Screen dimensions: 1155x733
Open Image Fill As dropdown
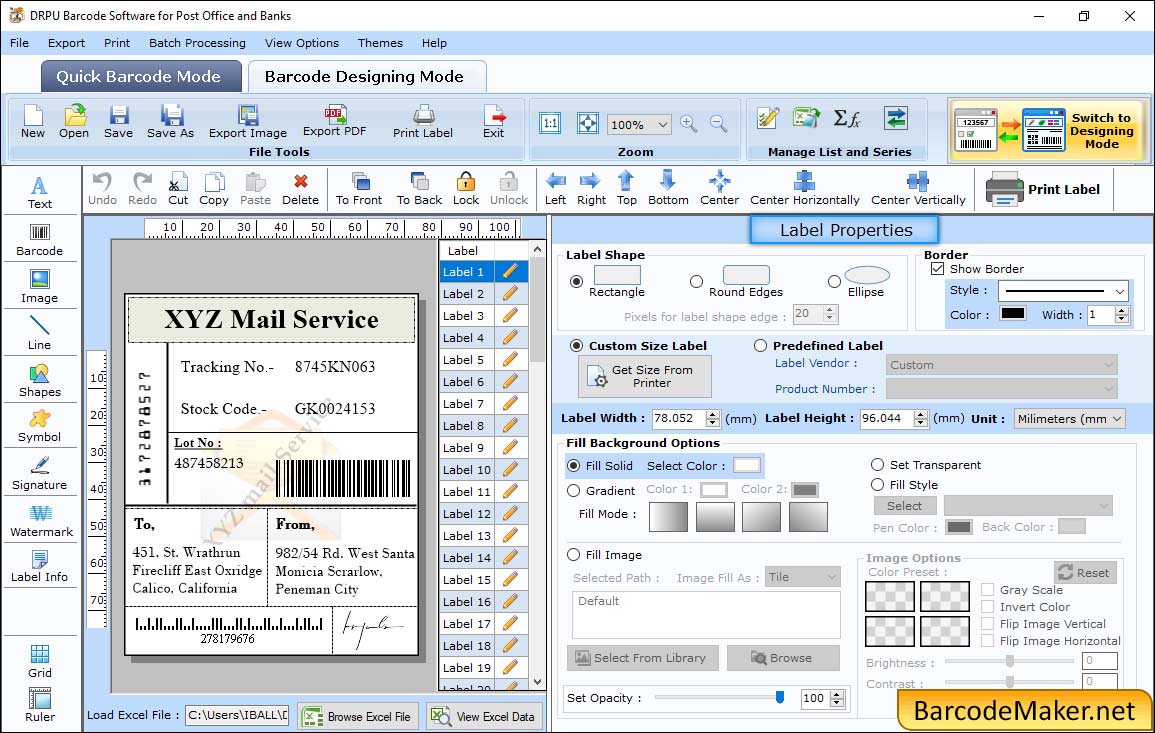point(802,577)
